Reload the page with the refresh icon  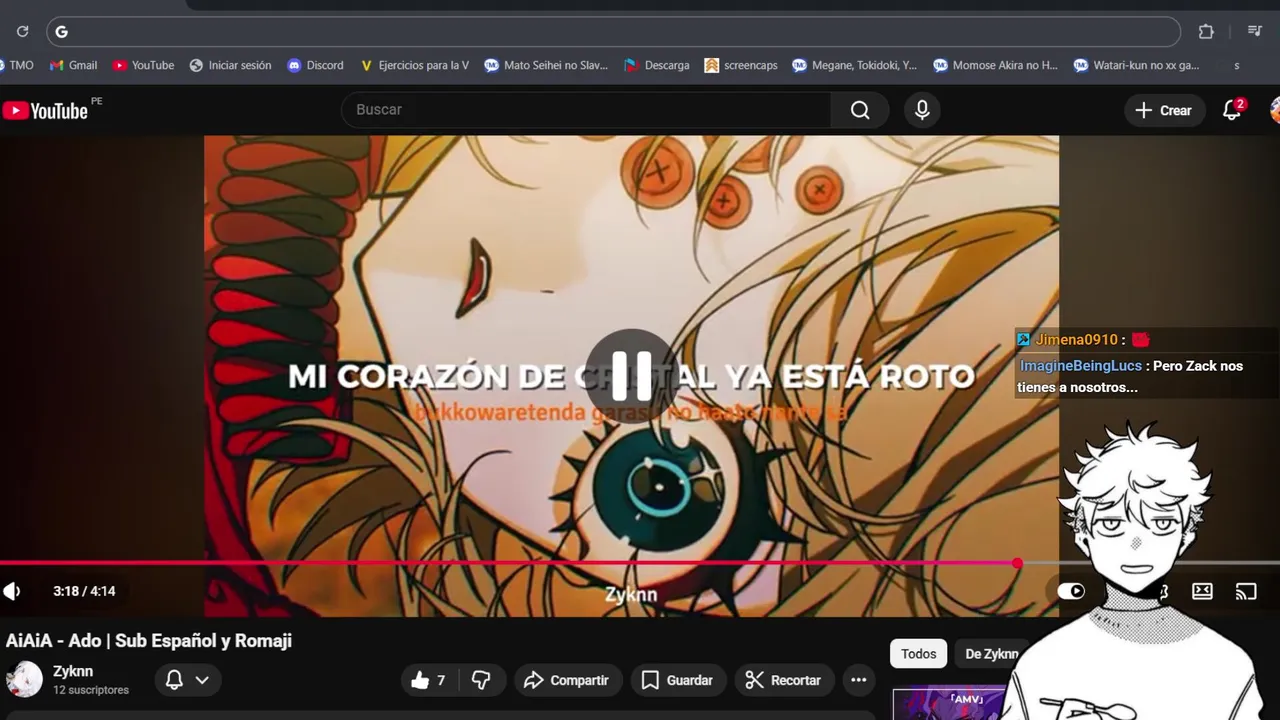23,32
